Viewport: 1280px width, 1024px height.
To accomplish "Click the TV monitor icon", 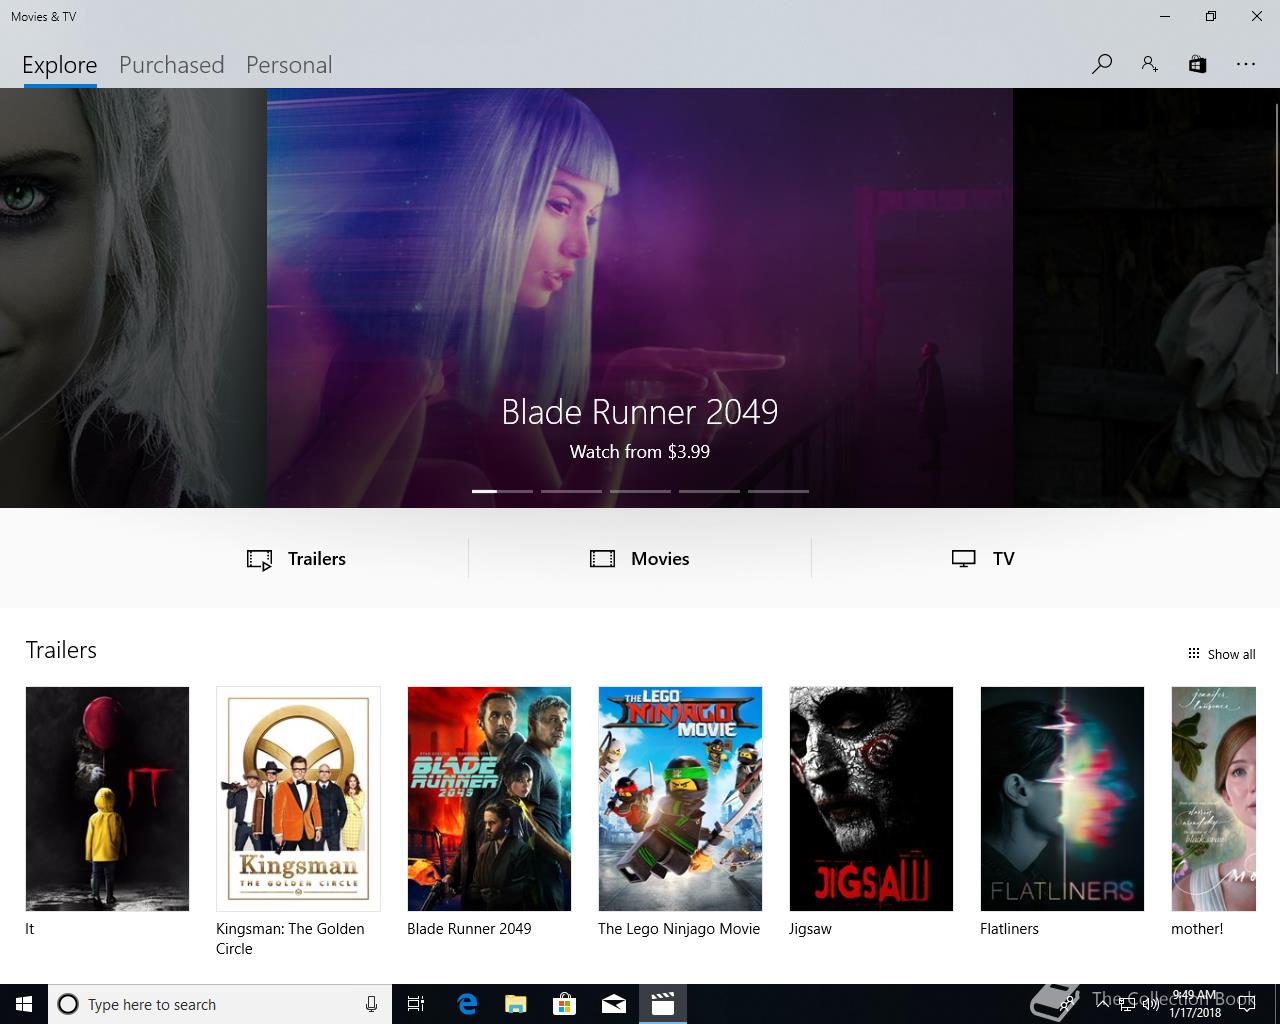I will point(963,559).
